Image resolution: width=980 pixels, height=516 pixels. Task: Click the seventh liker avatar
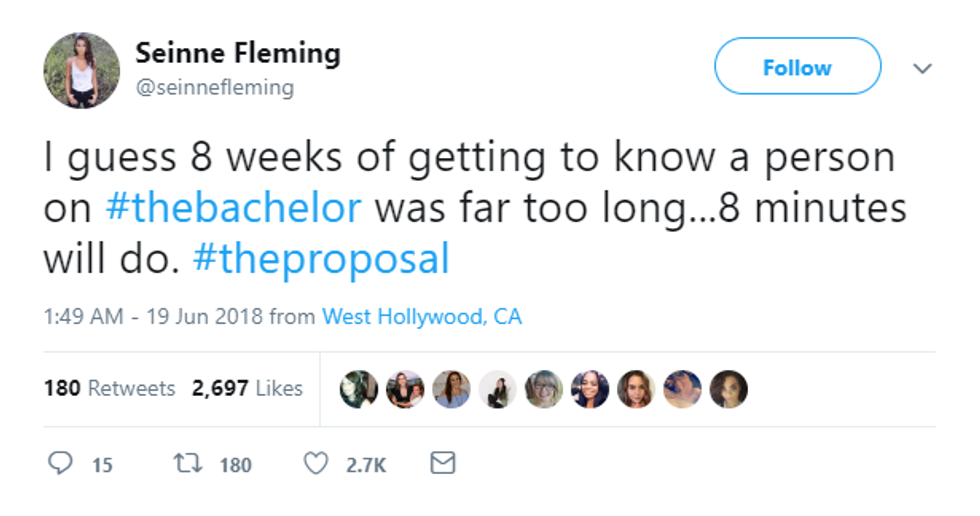[636, 390]
